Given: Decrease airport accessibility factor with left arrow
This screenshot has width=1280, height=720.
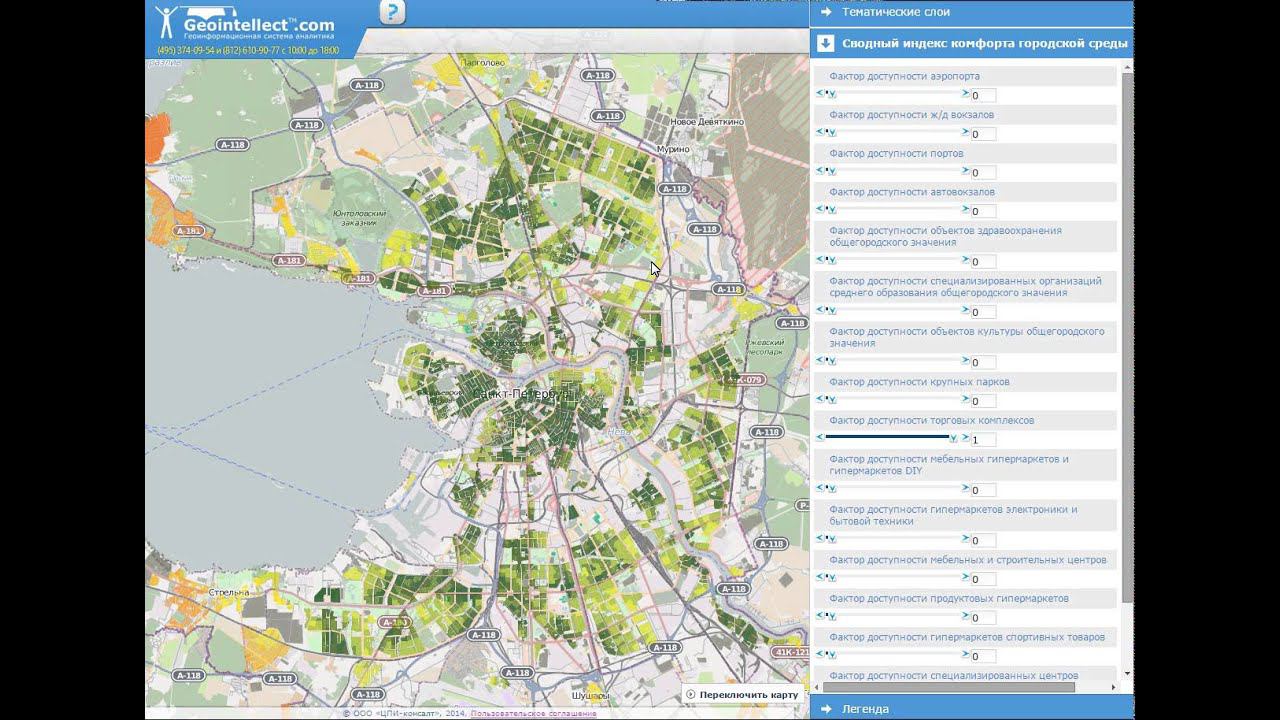Looking at the screenshot, I should (820, 93).
